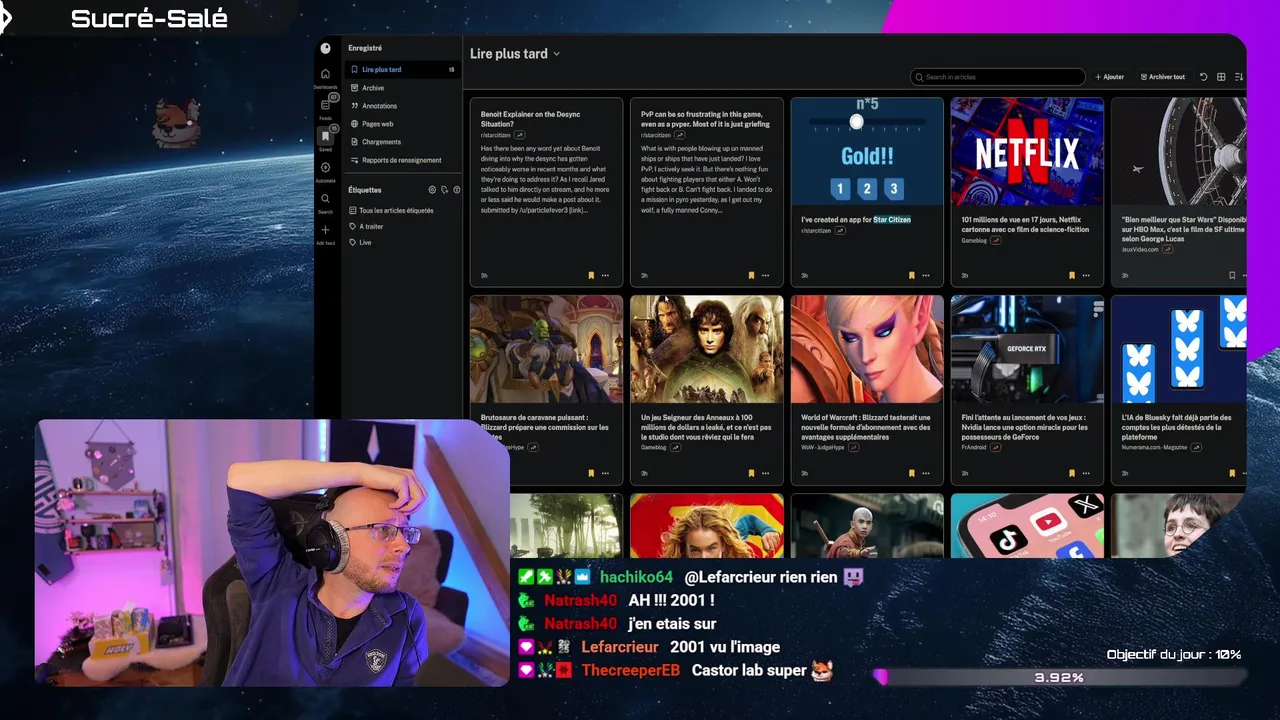This screenshot has height=720, width=1280.
Task: Toggle bookmark on Brutosaure de caravane card
Action: pyautogui.click(x=591, y=473)
